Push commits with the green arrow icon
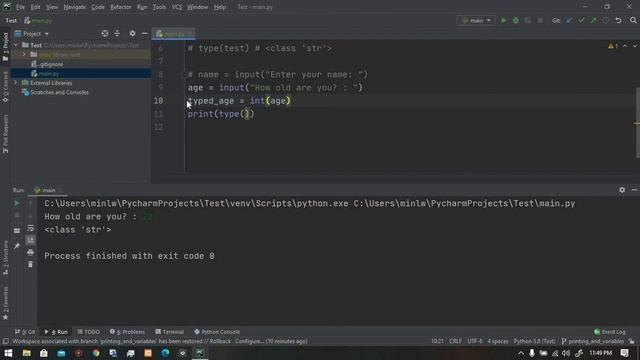This screenshot has height=360, width=640. (x=593, y=20)
